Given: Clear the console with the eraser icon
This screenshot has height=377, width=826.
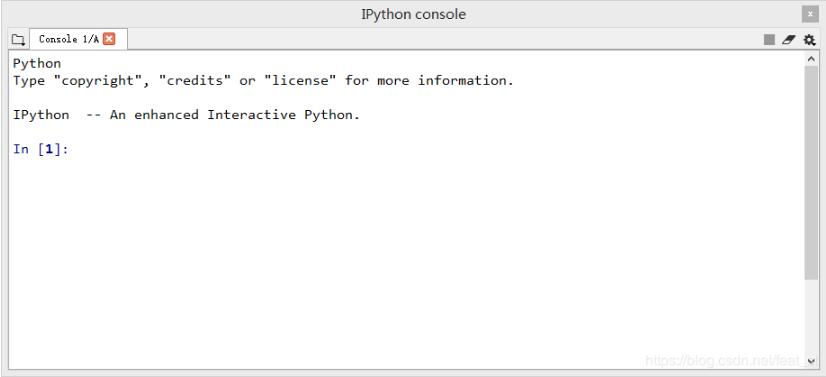Looking at the screenshot, I should pyautogui.click(x=789, y=39).
